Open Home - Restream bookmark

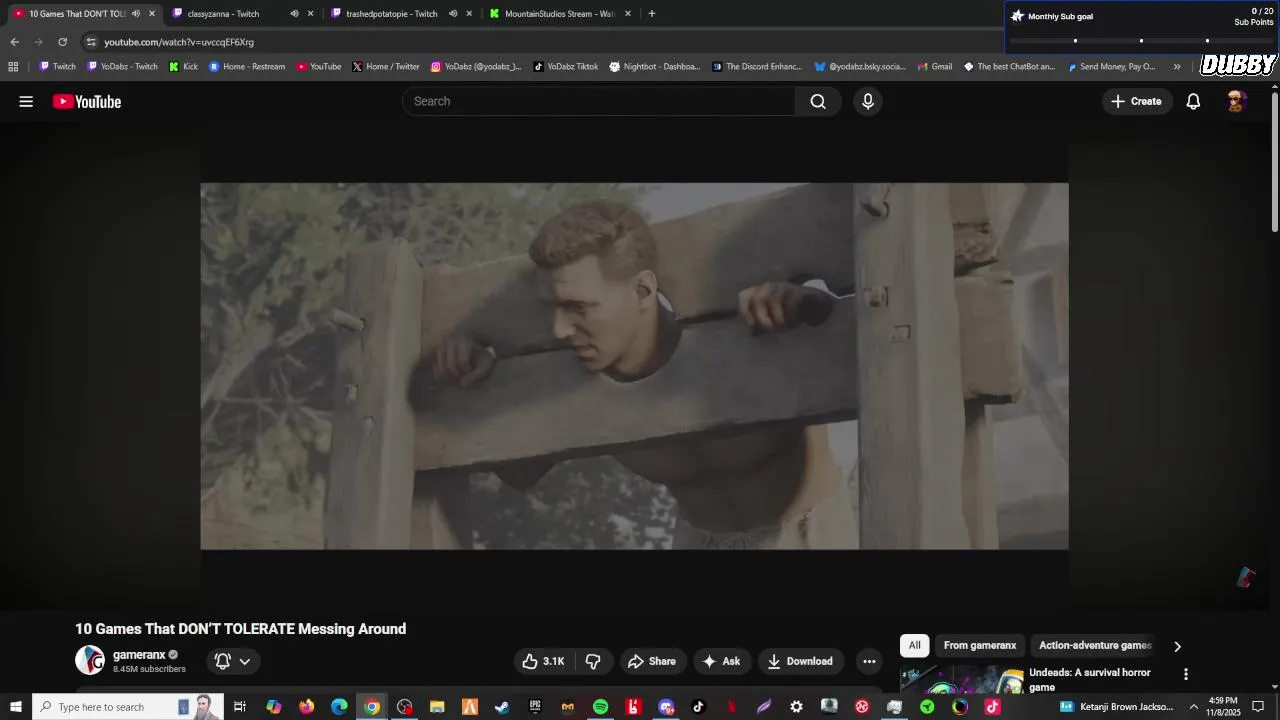pyautogui.click(x=247, y=67)
